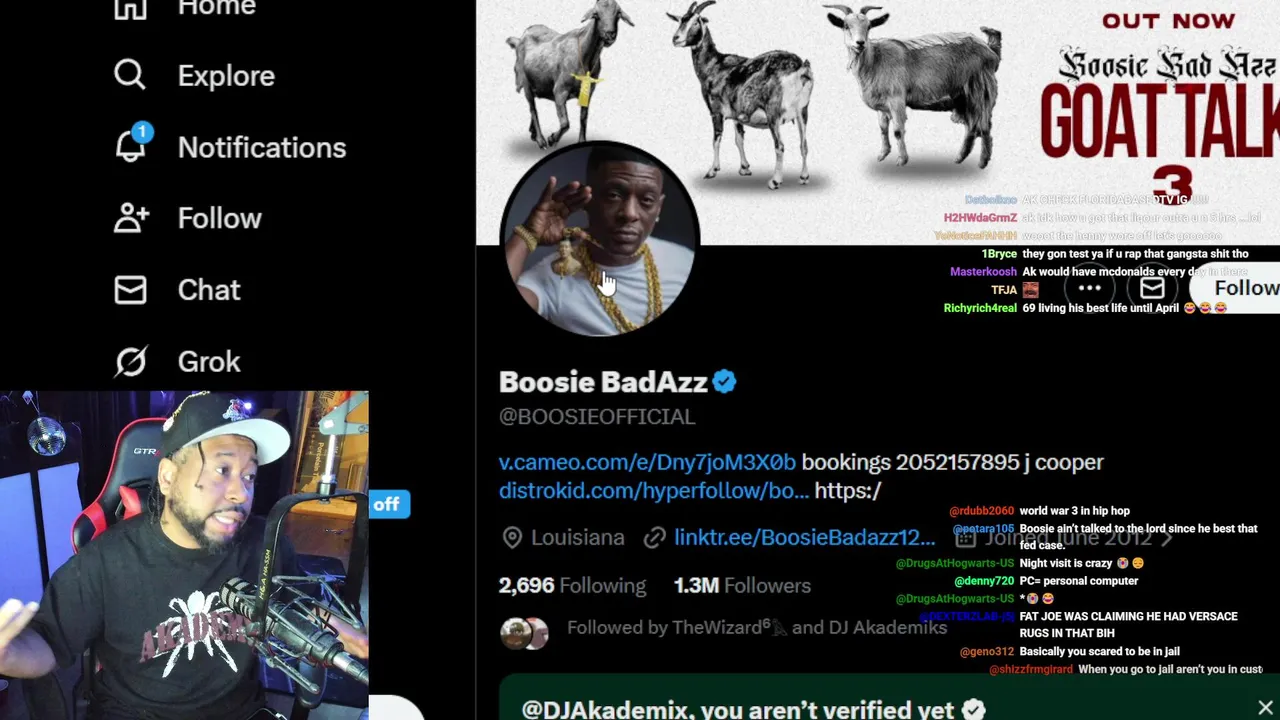This screenshot has width=1280, height=720.
Task: Open the three-dot more options on profile
Action: pos(1090,288)
